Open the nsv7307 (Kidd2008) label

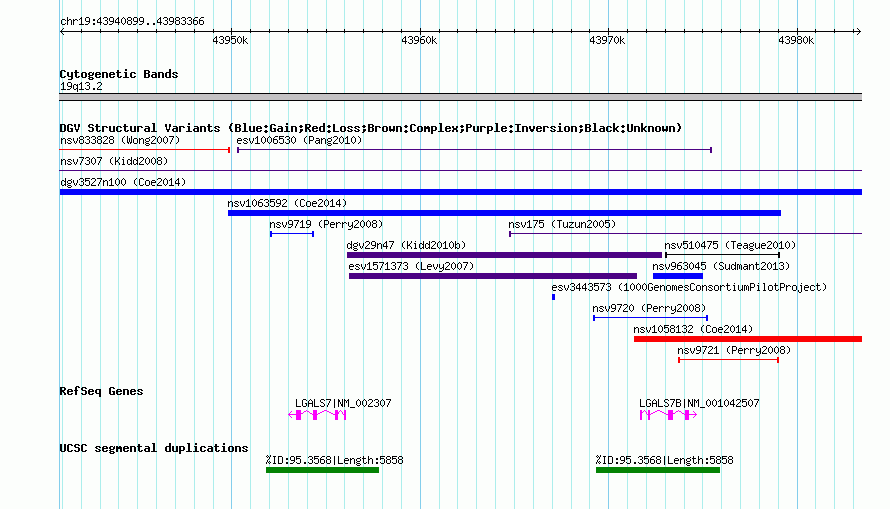(x=114, y=161)
